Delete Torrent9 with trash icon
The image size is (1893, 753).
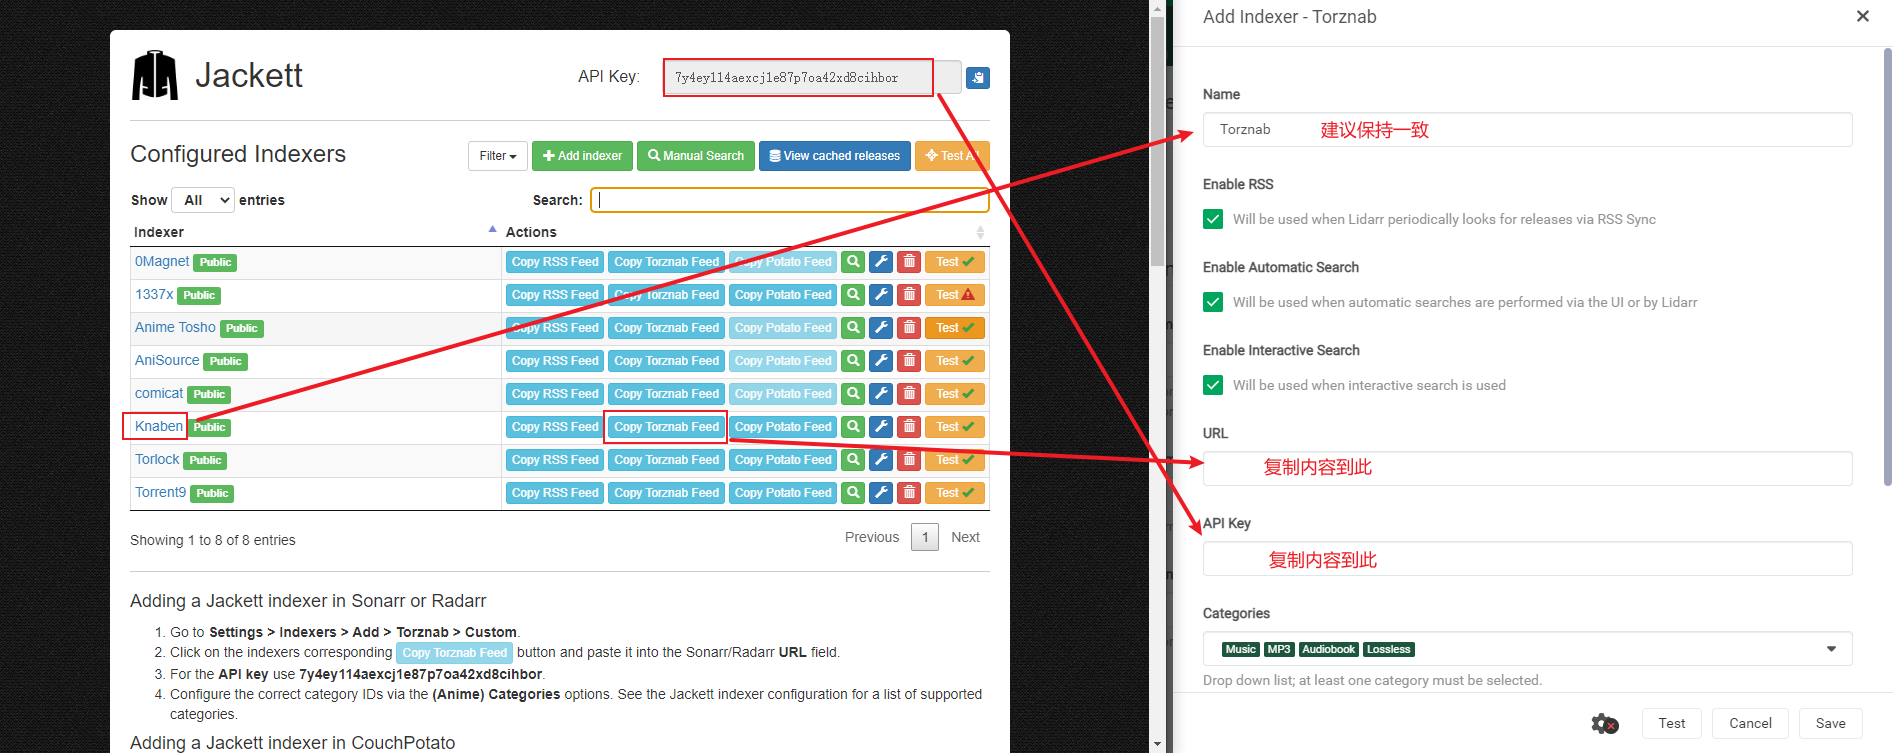909,493
